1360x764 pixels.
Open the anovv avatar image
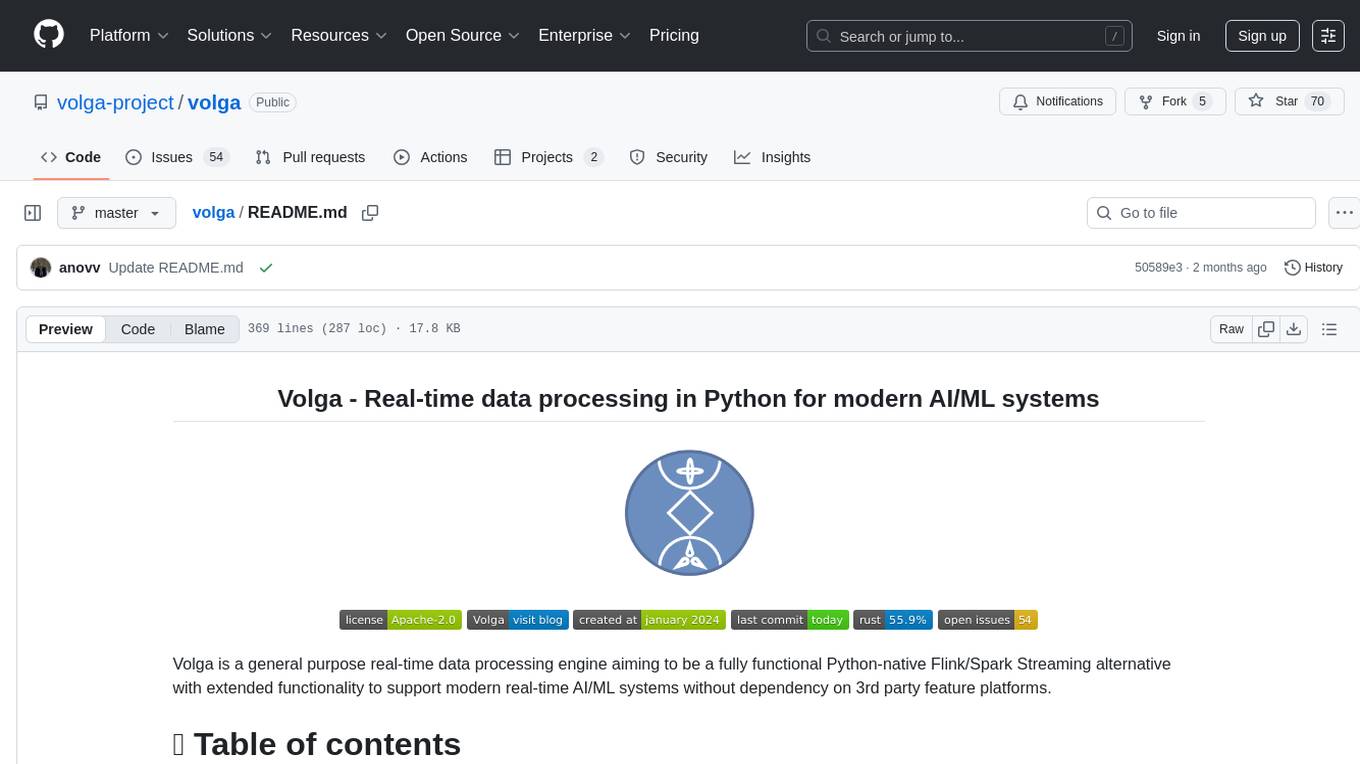41,267
